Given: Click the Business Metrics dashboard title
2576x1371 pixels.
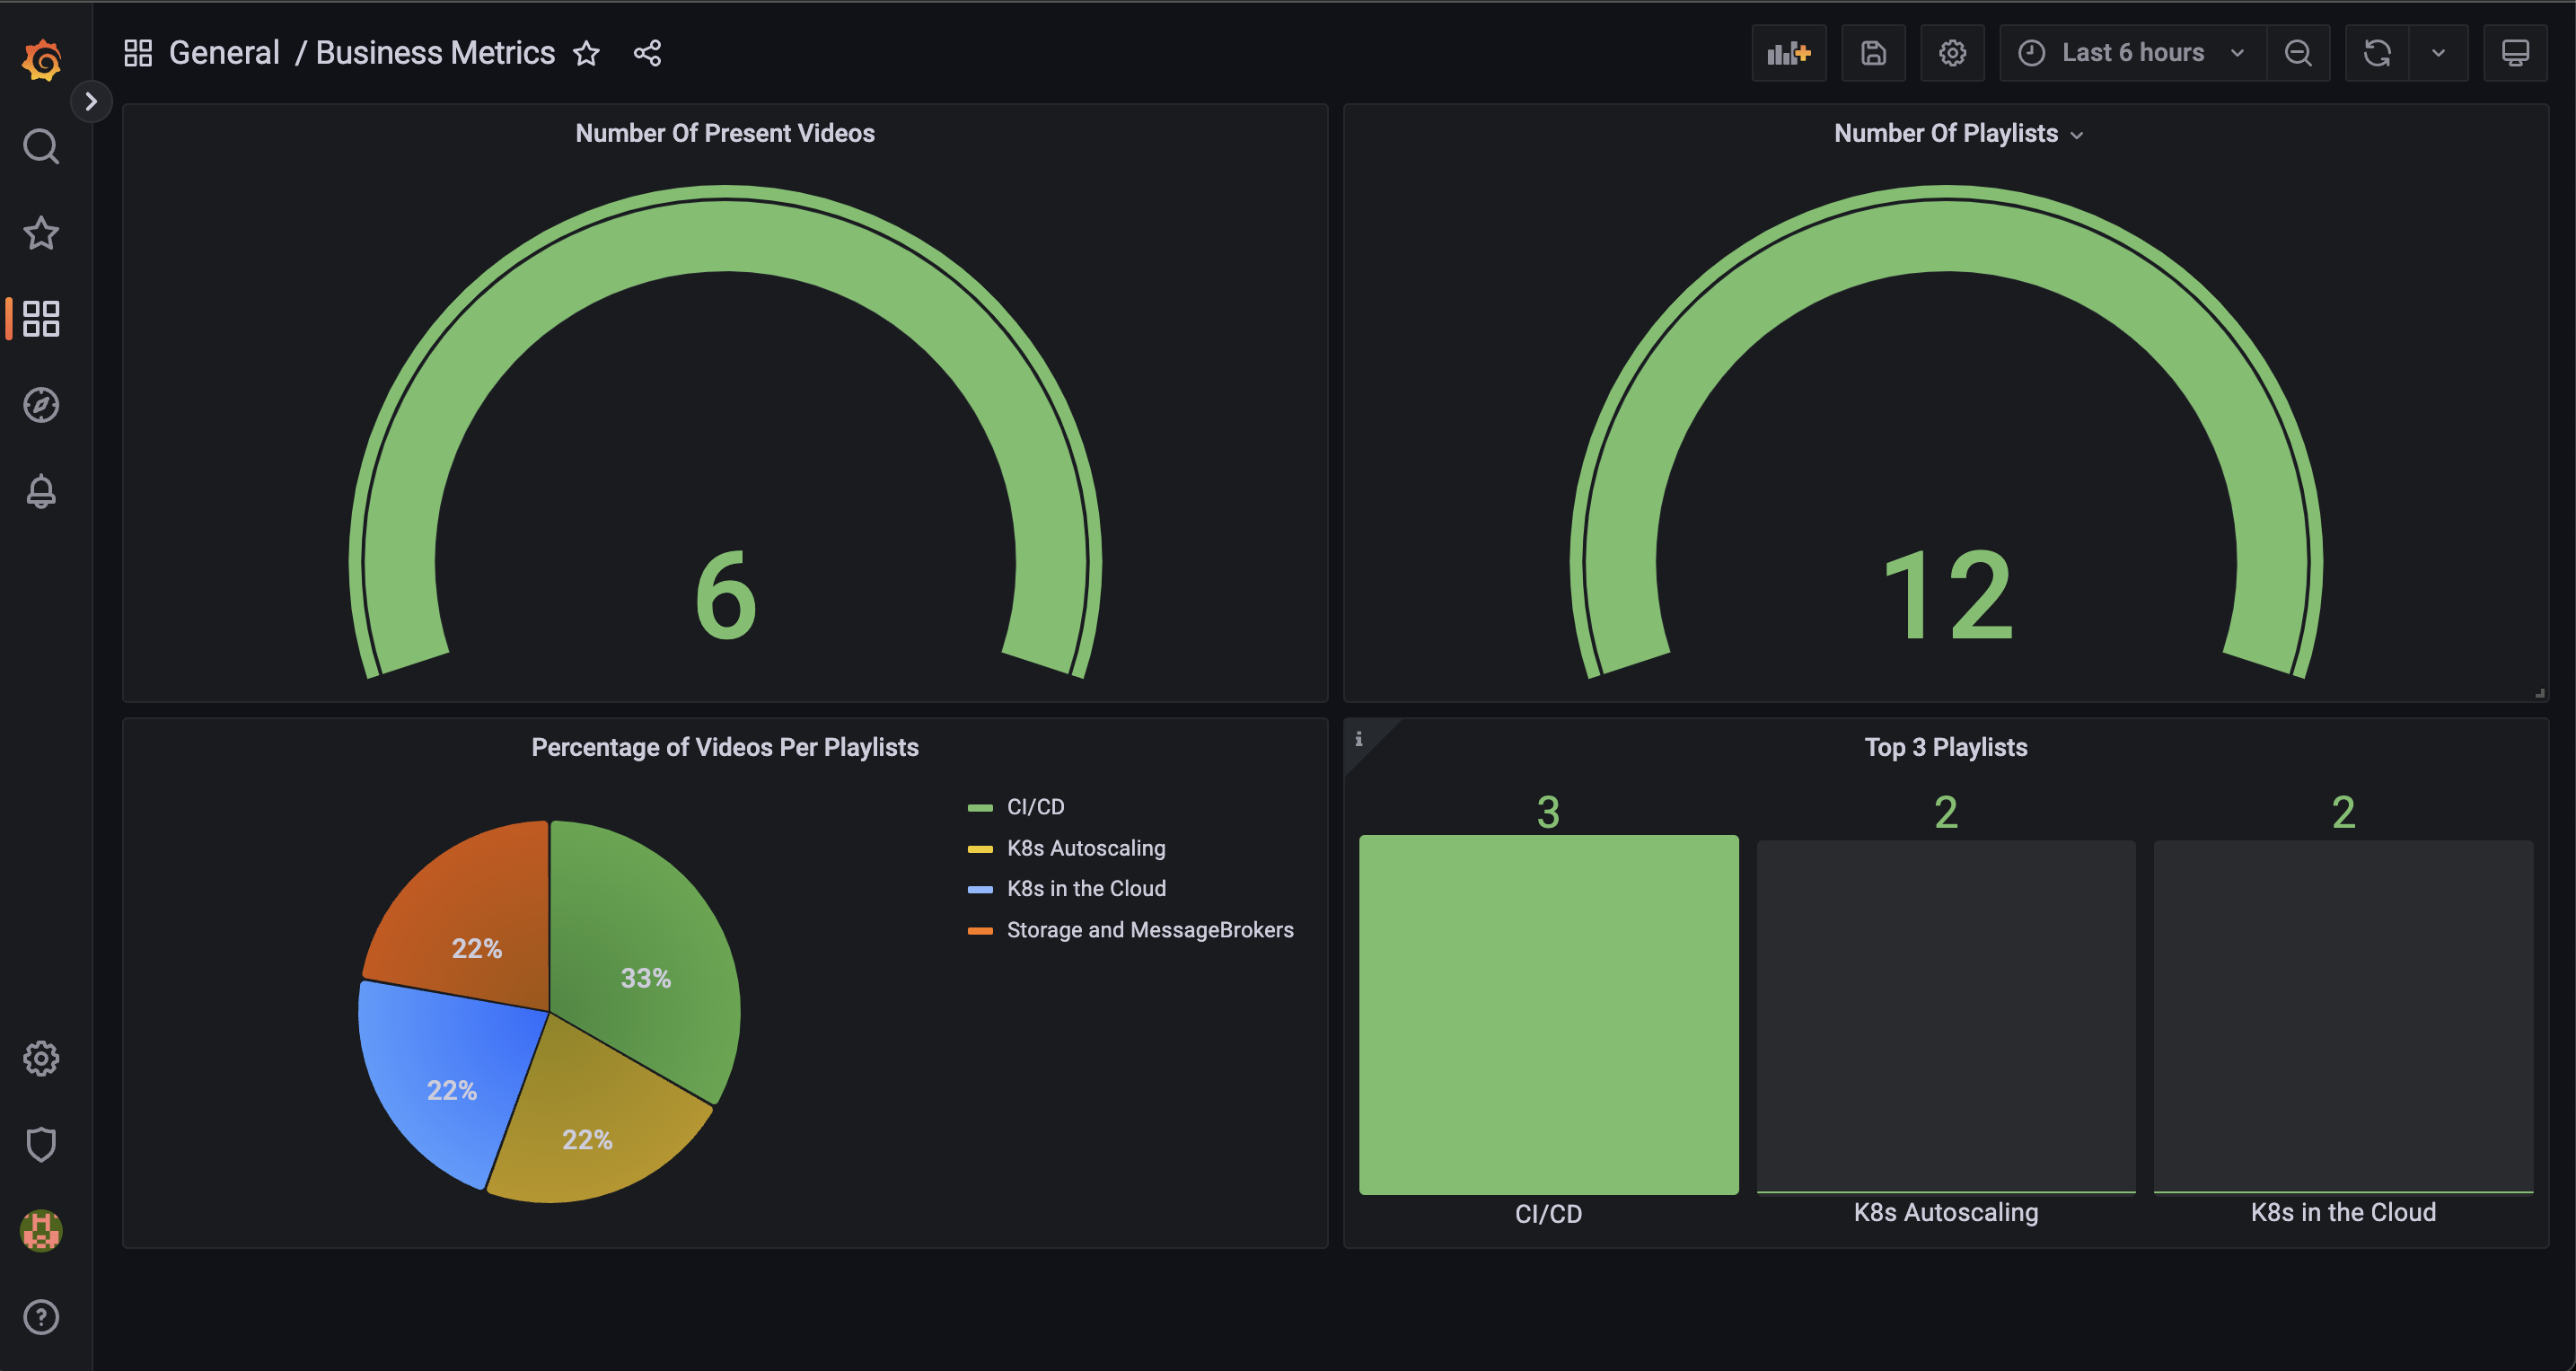Looking at the screenshot, I should (435, 53).
